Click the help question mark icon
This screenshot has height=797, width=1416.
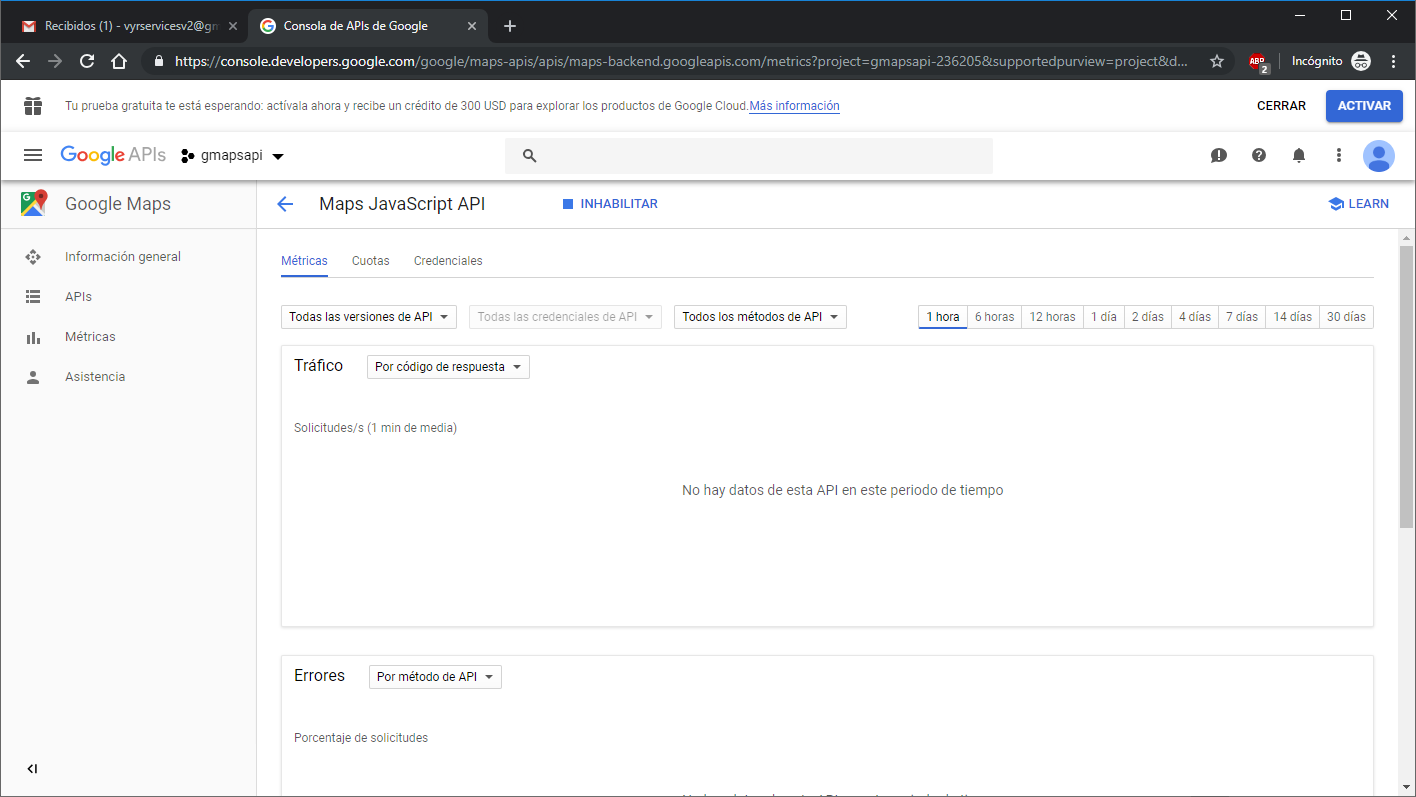pos(1259,155)
